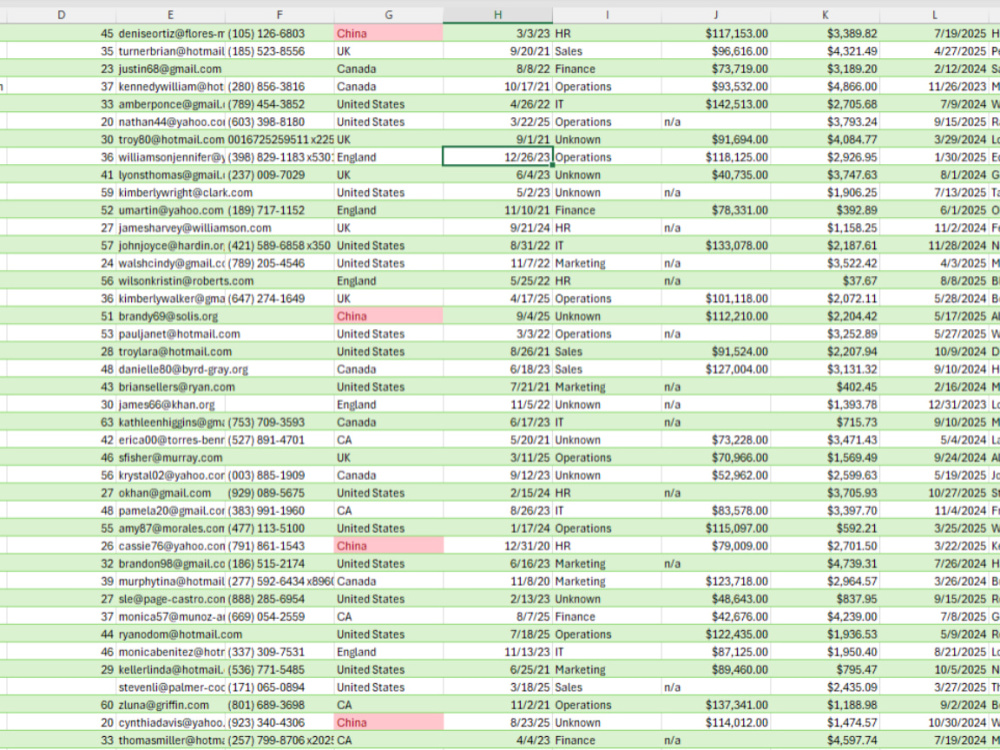Click cell $127,004.00

pyautogui.click(x=716, y=369)
